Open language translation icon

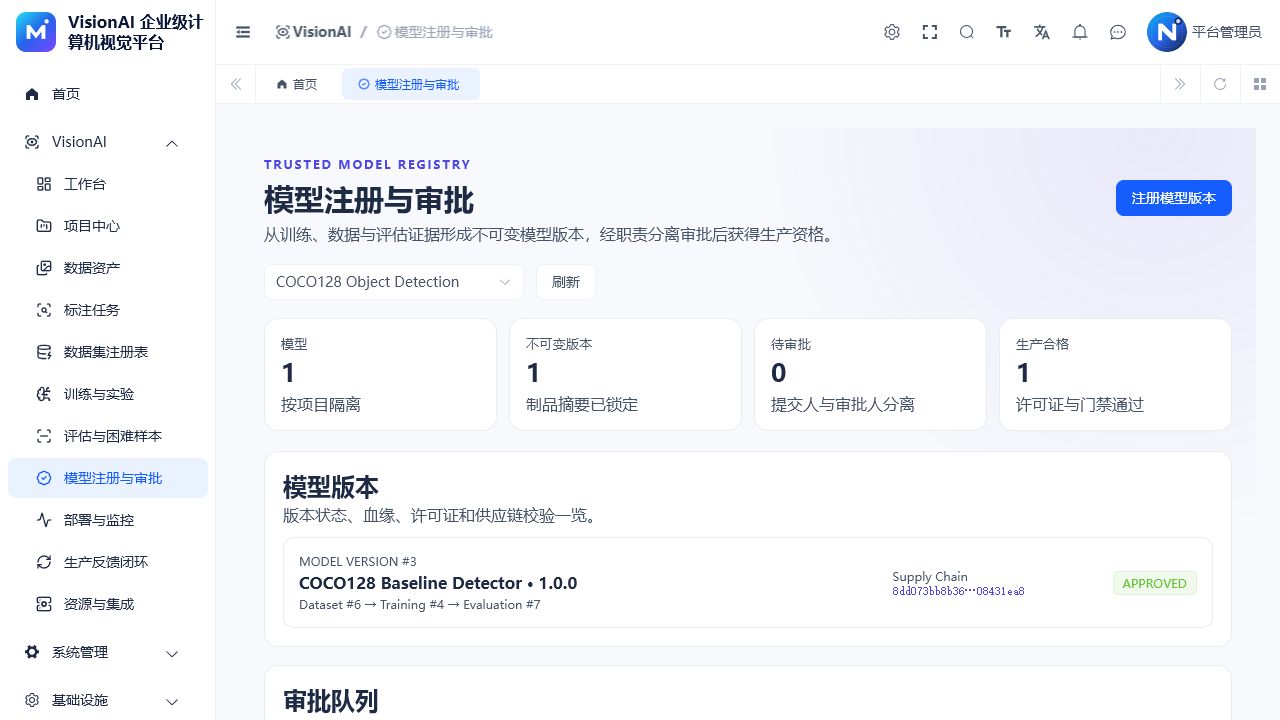[x=1042, y=32]
